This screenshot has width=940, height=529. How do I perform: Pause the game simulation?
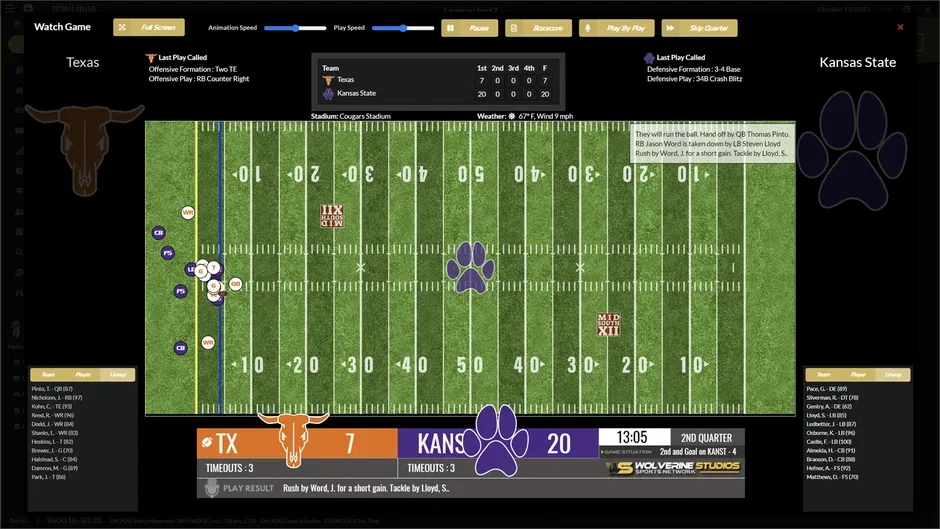pyautogui.click(x=469, y=28)
